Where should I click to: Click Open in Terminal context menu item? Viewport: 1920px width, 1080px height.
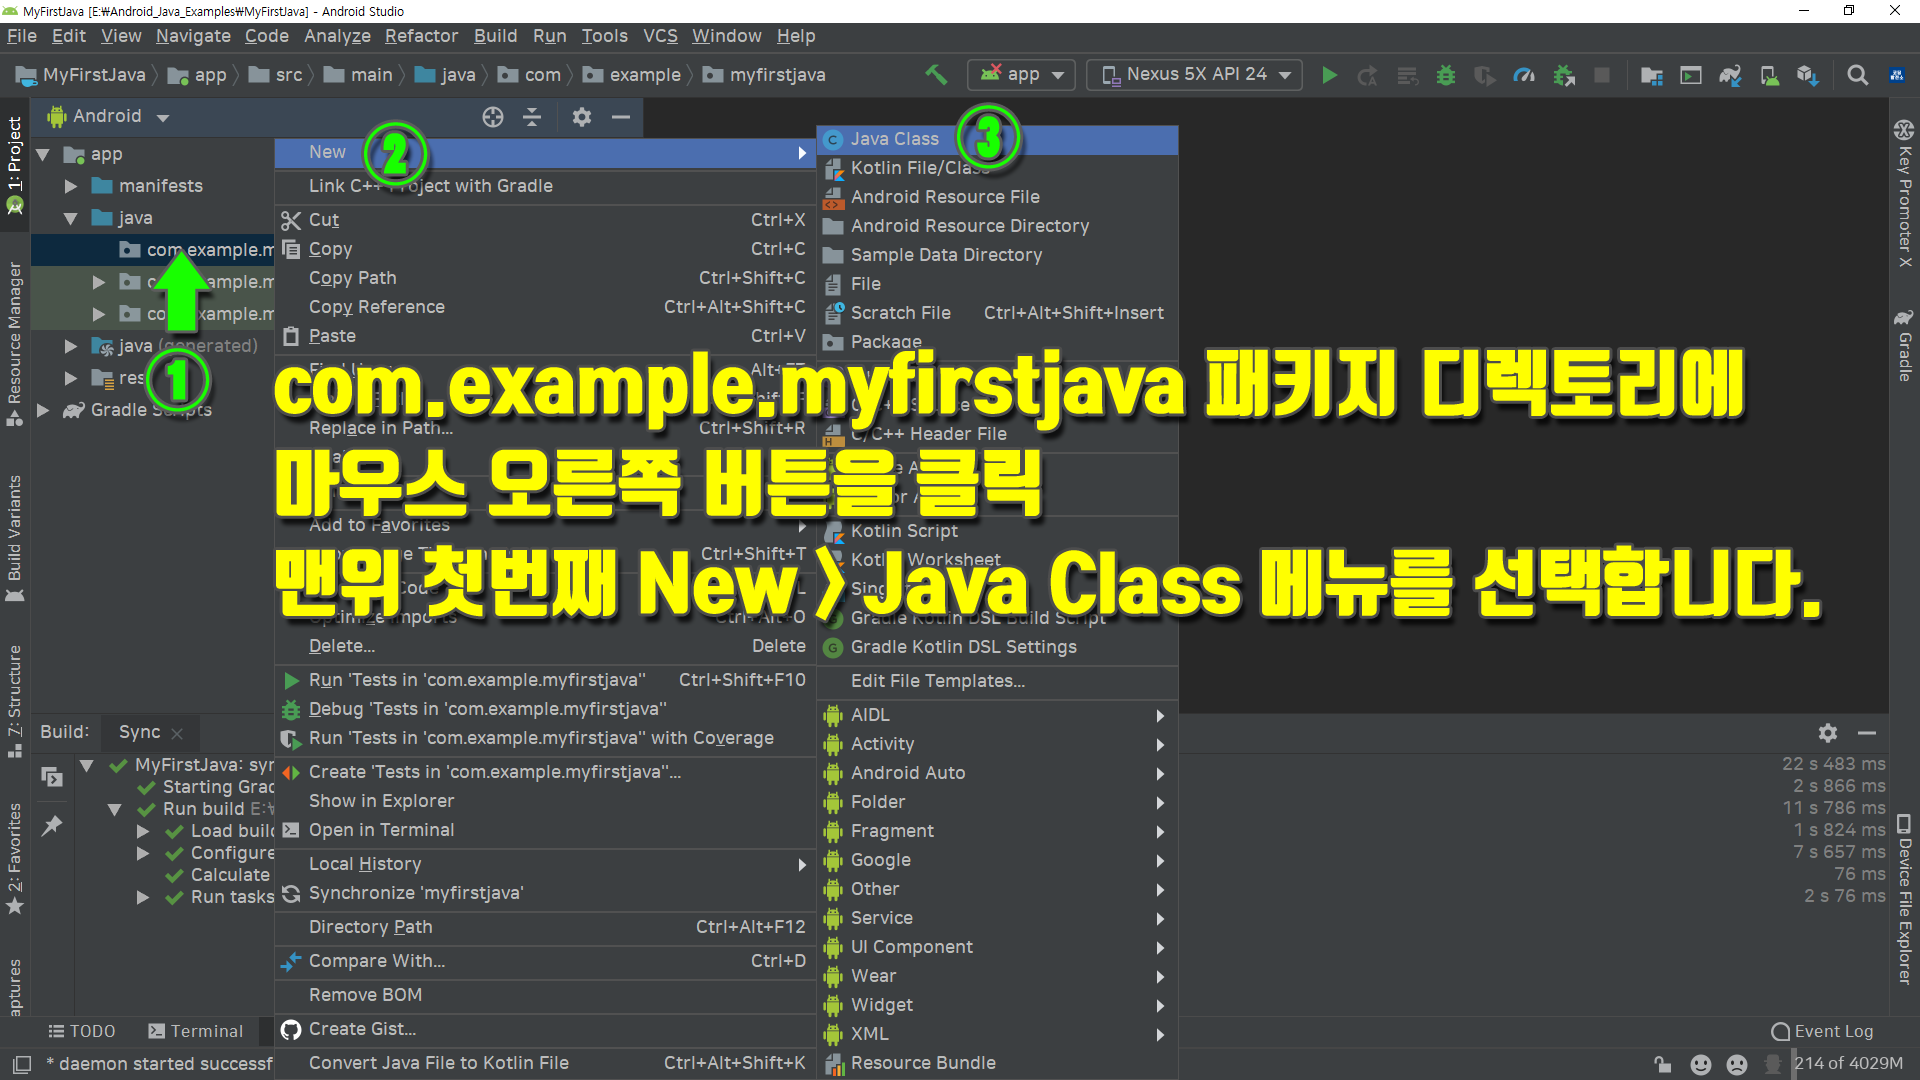click(x=546, y=831)
